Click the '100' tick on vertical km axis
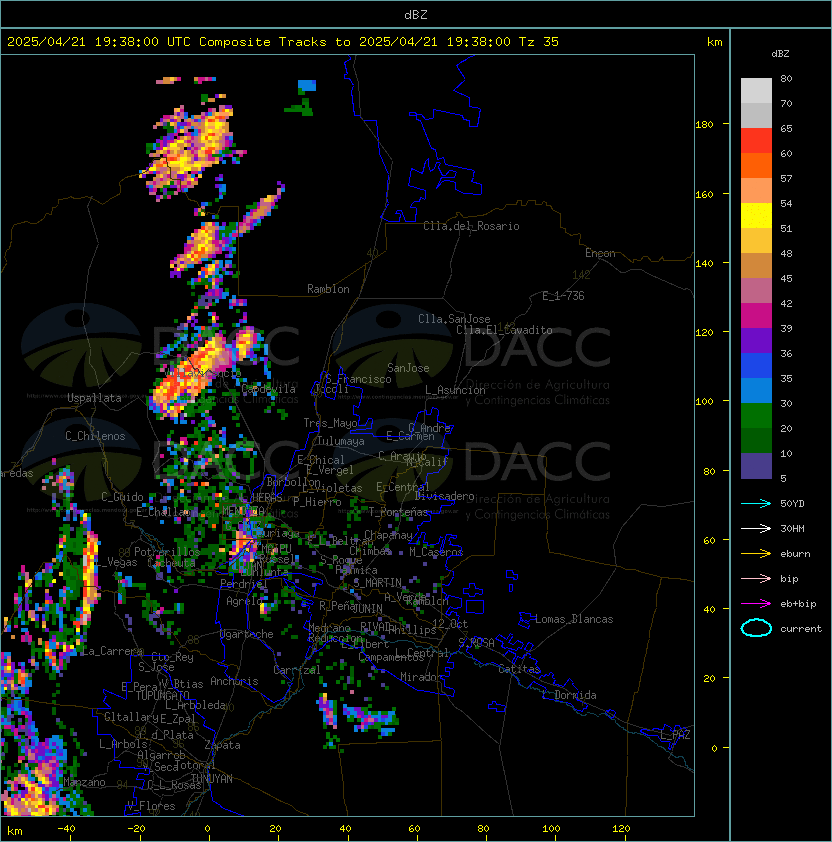Screen dimensions: 832x842 tap(704, 402)
